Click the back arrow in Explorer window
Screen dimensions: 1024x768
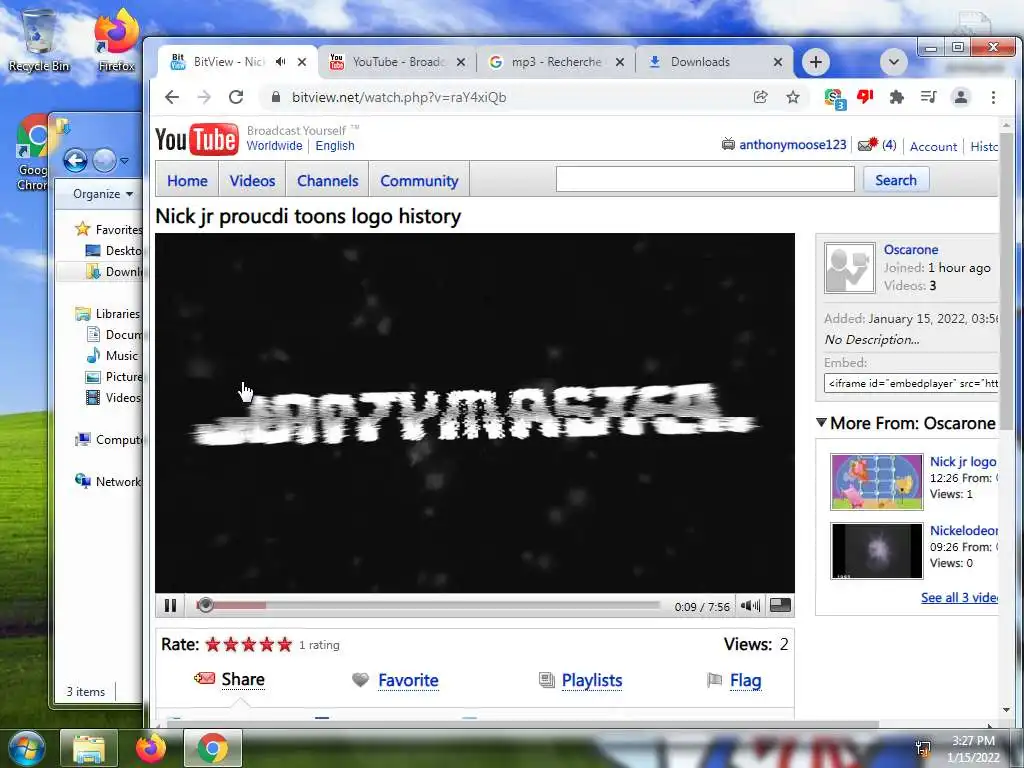click(75, 159)
